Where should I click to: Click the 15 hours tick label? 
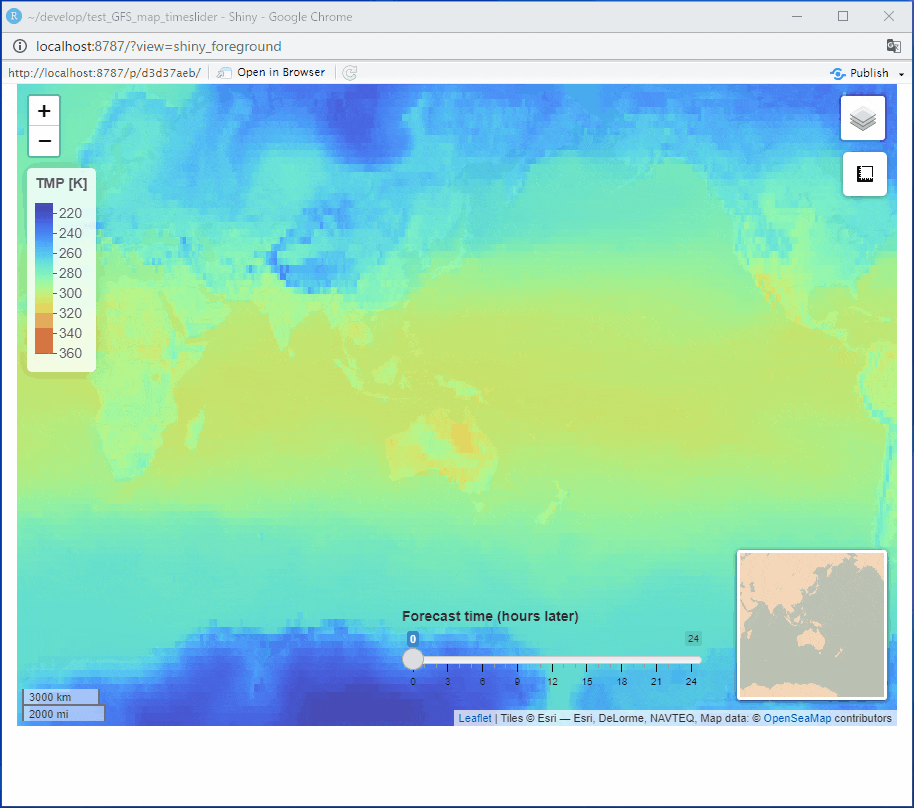click(x=587, y=681)
